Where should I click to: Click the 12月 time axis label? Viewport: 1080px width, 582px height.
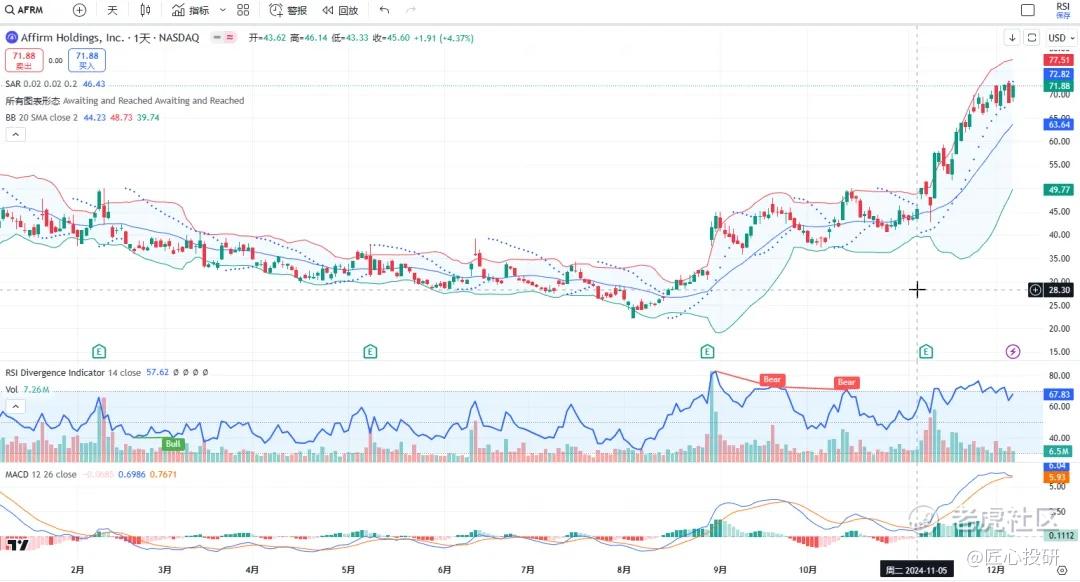point(995,570)
